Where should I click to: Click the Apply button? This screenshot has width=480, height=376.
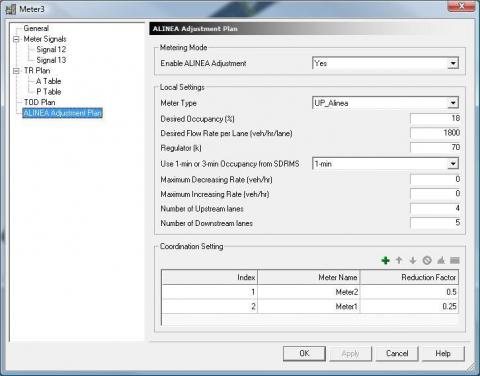click(x=350, y=353)
